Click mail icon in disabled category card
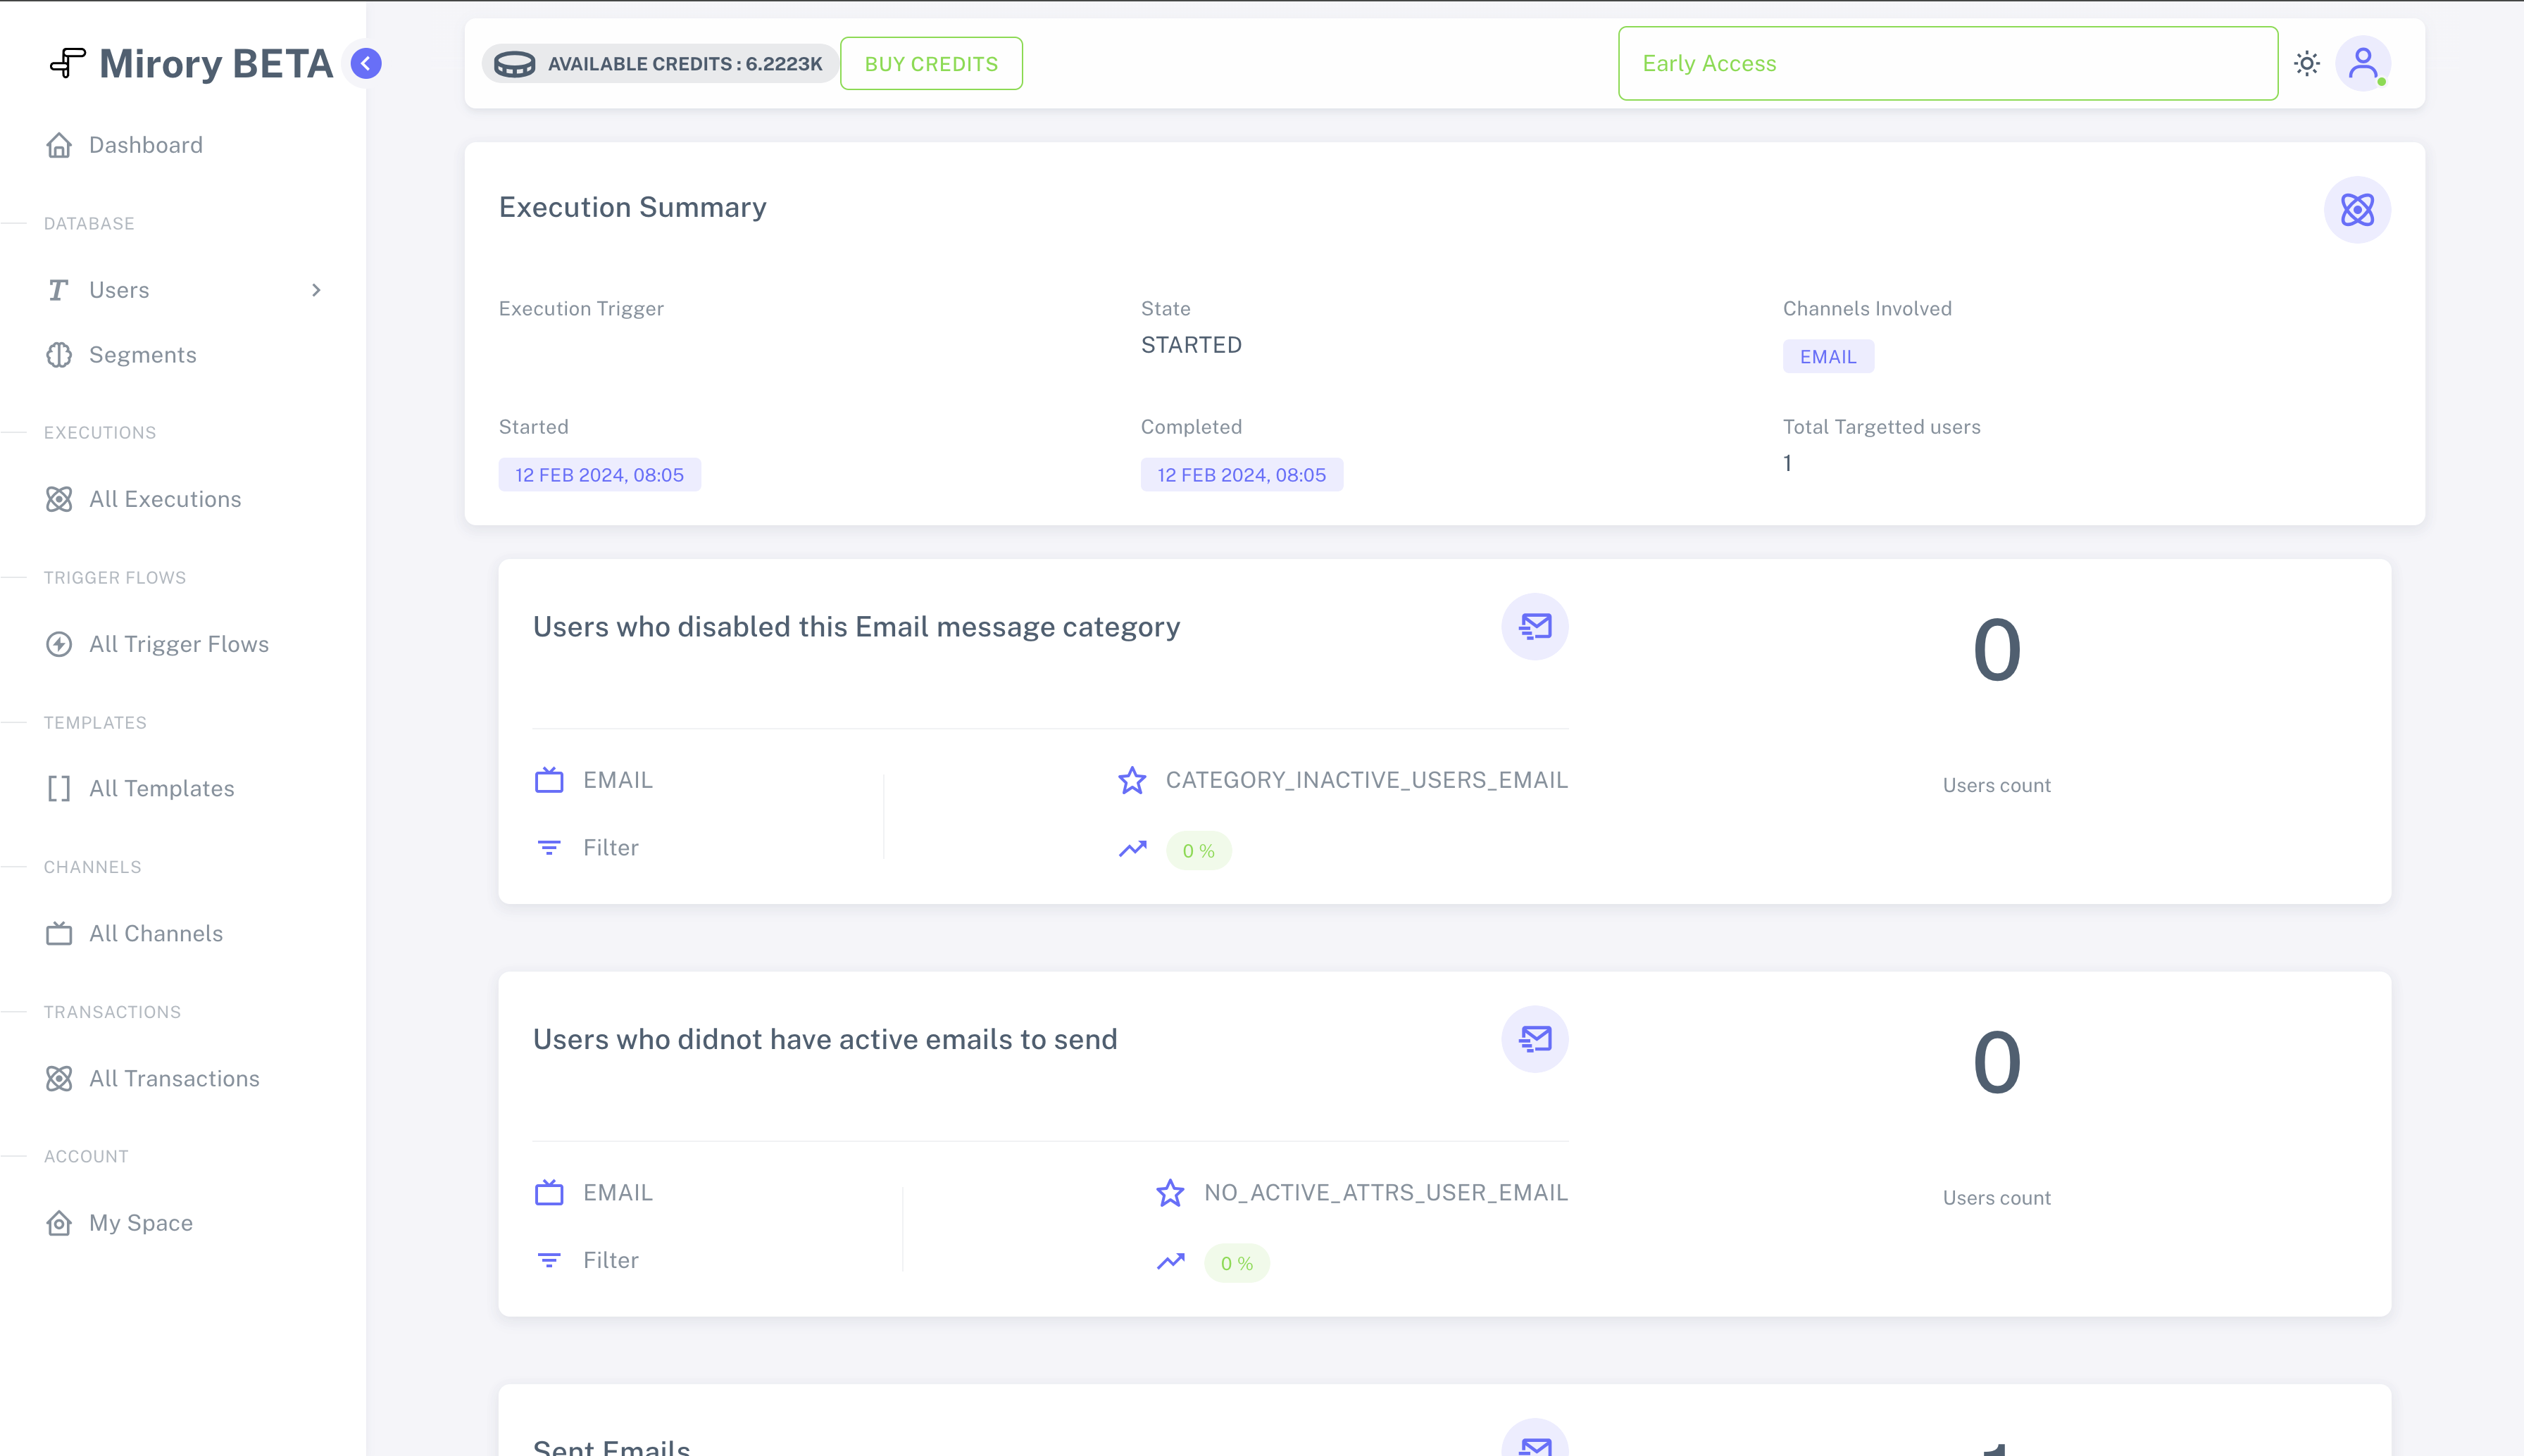This screenshot has width=2524, height=1456. pos(1535,627)
